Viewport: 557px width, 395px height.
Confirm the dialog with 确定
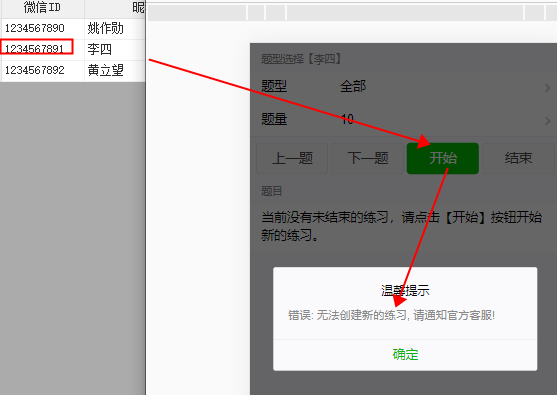(405, 355)
